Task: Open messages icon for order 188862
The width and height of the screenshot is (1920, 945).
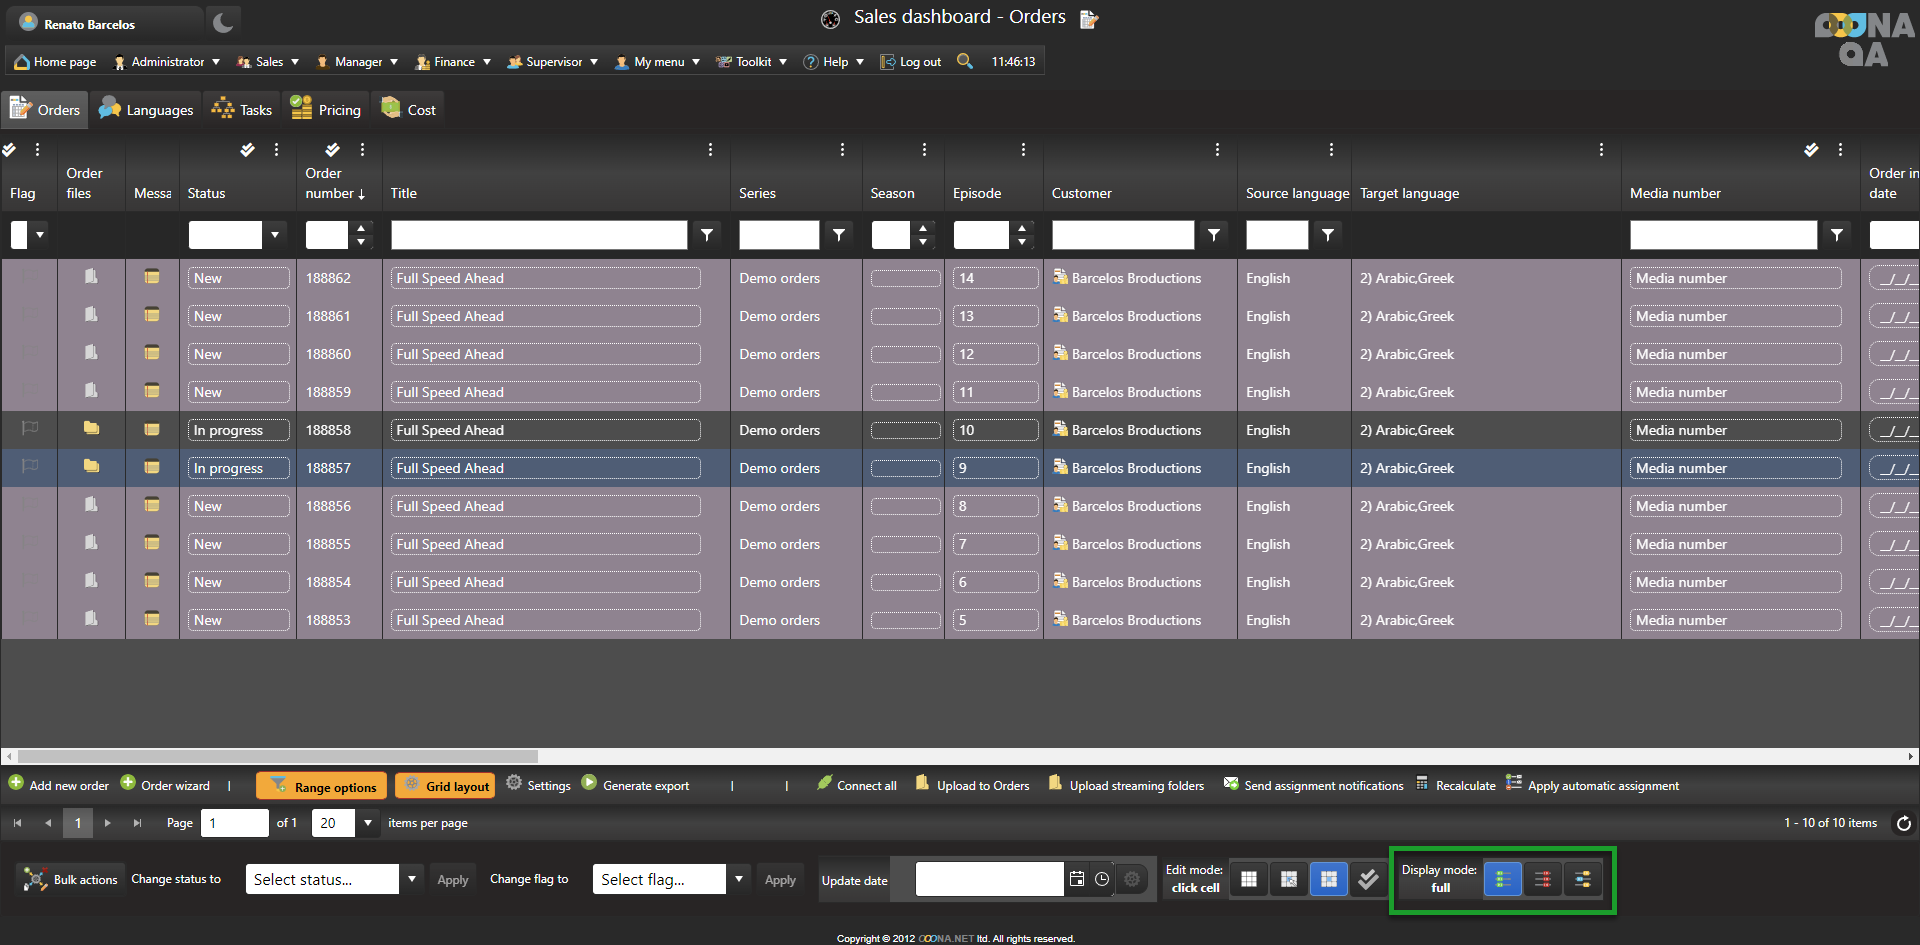Action: click(152, 277)
